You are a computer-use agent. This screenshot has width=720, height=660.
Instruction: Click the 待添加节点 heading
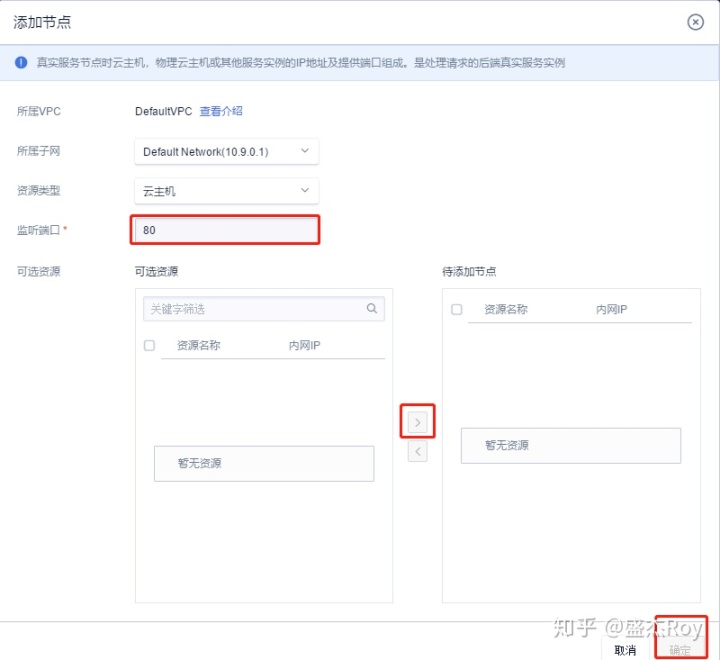point(469,271)
